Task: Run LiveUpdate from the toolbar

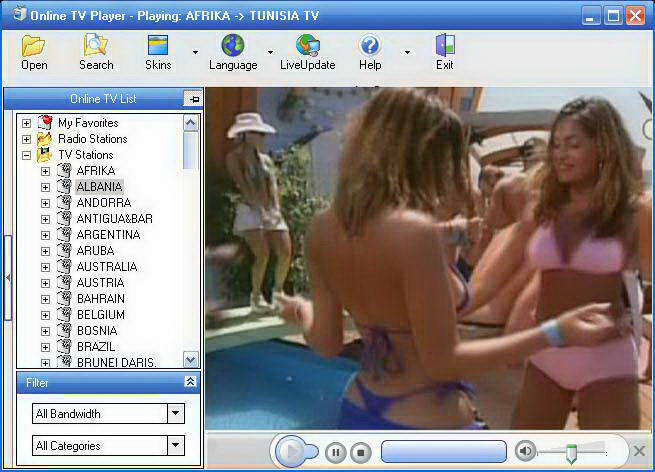Action: pos(307,45)
